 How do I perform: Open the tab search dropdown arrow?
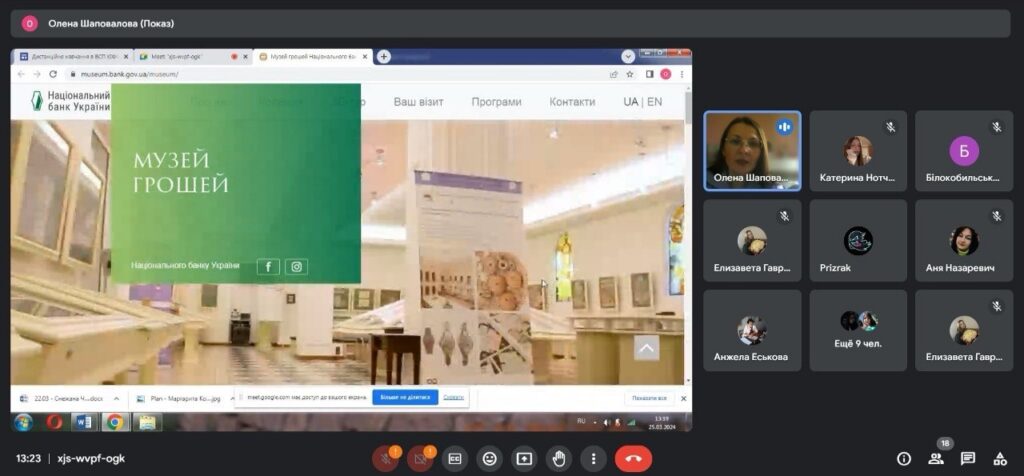pos(628,57)
